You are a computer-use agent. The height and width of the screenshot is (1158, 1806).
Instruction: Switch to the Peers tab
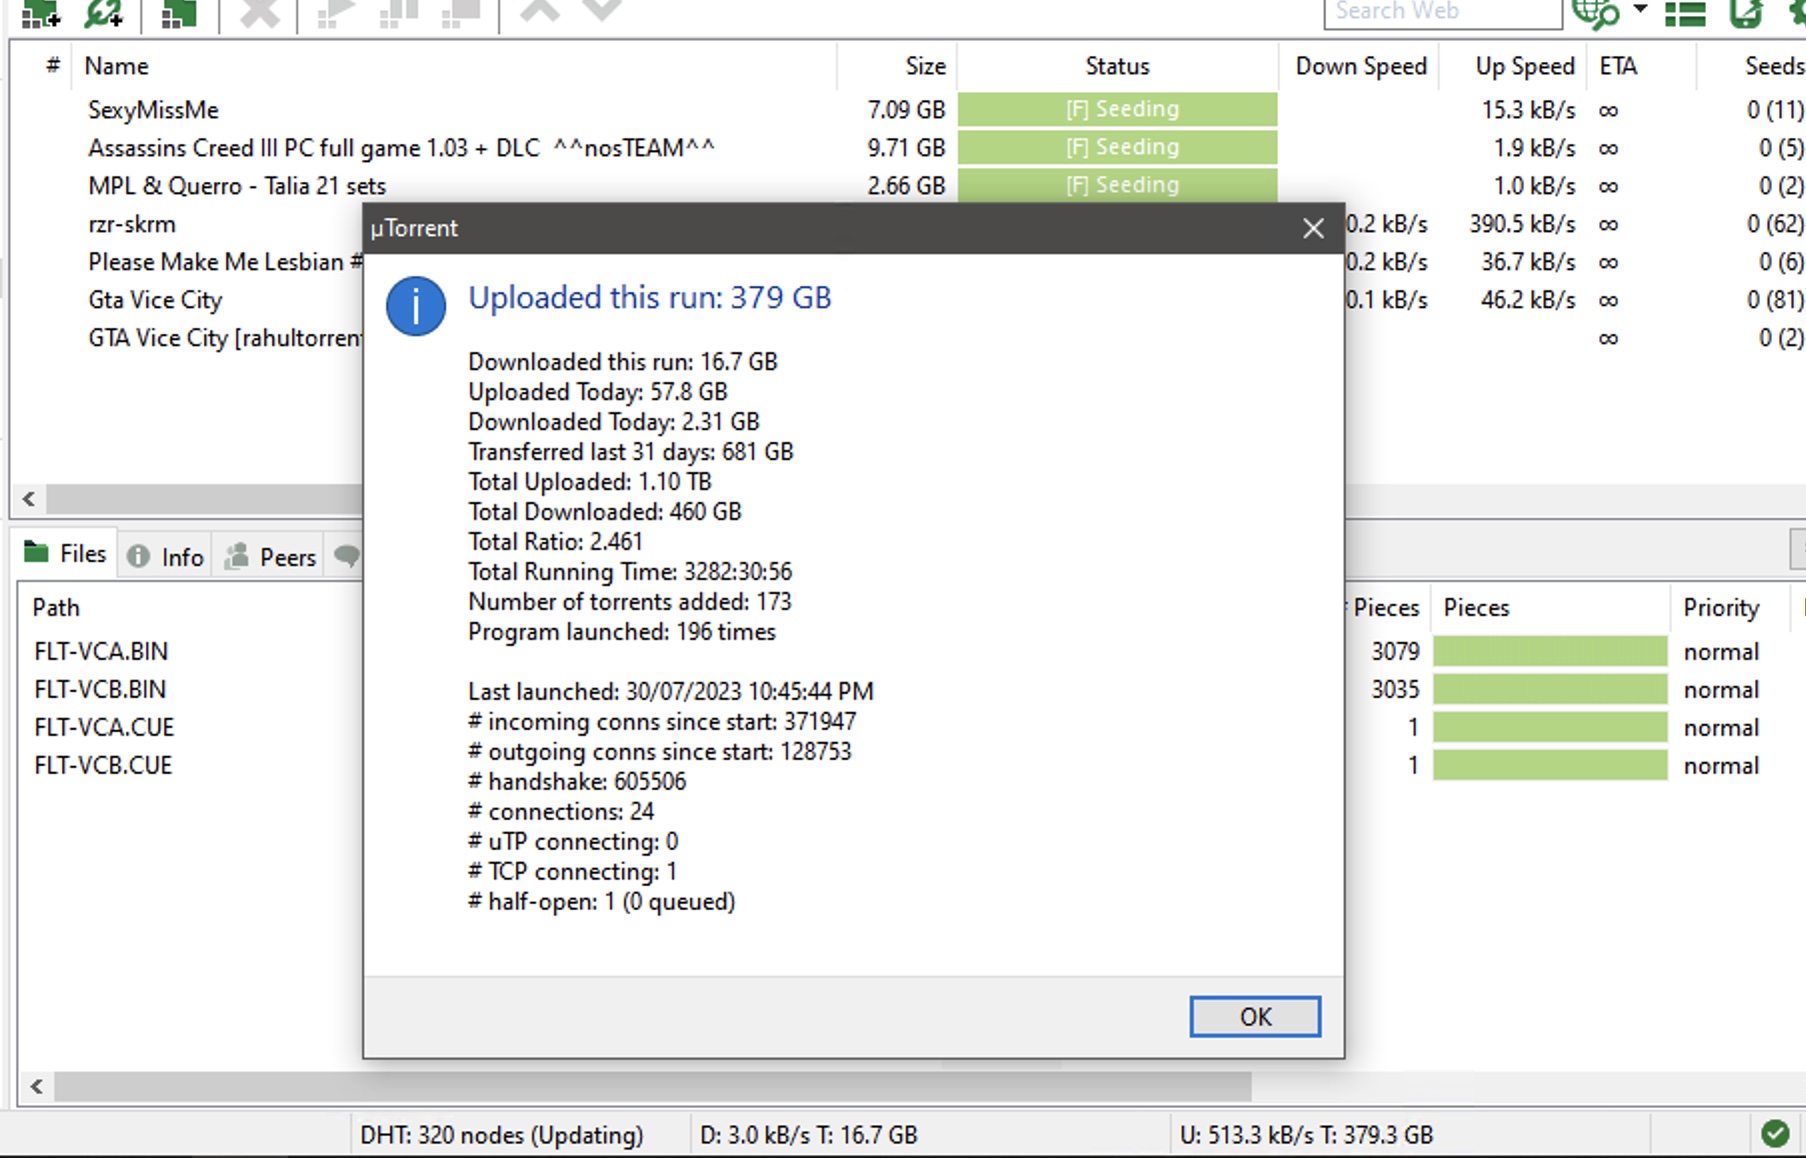point(271,557)
